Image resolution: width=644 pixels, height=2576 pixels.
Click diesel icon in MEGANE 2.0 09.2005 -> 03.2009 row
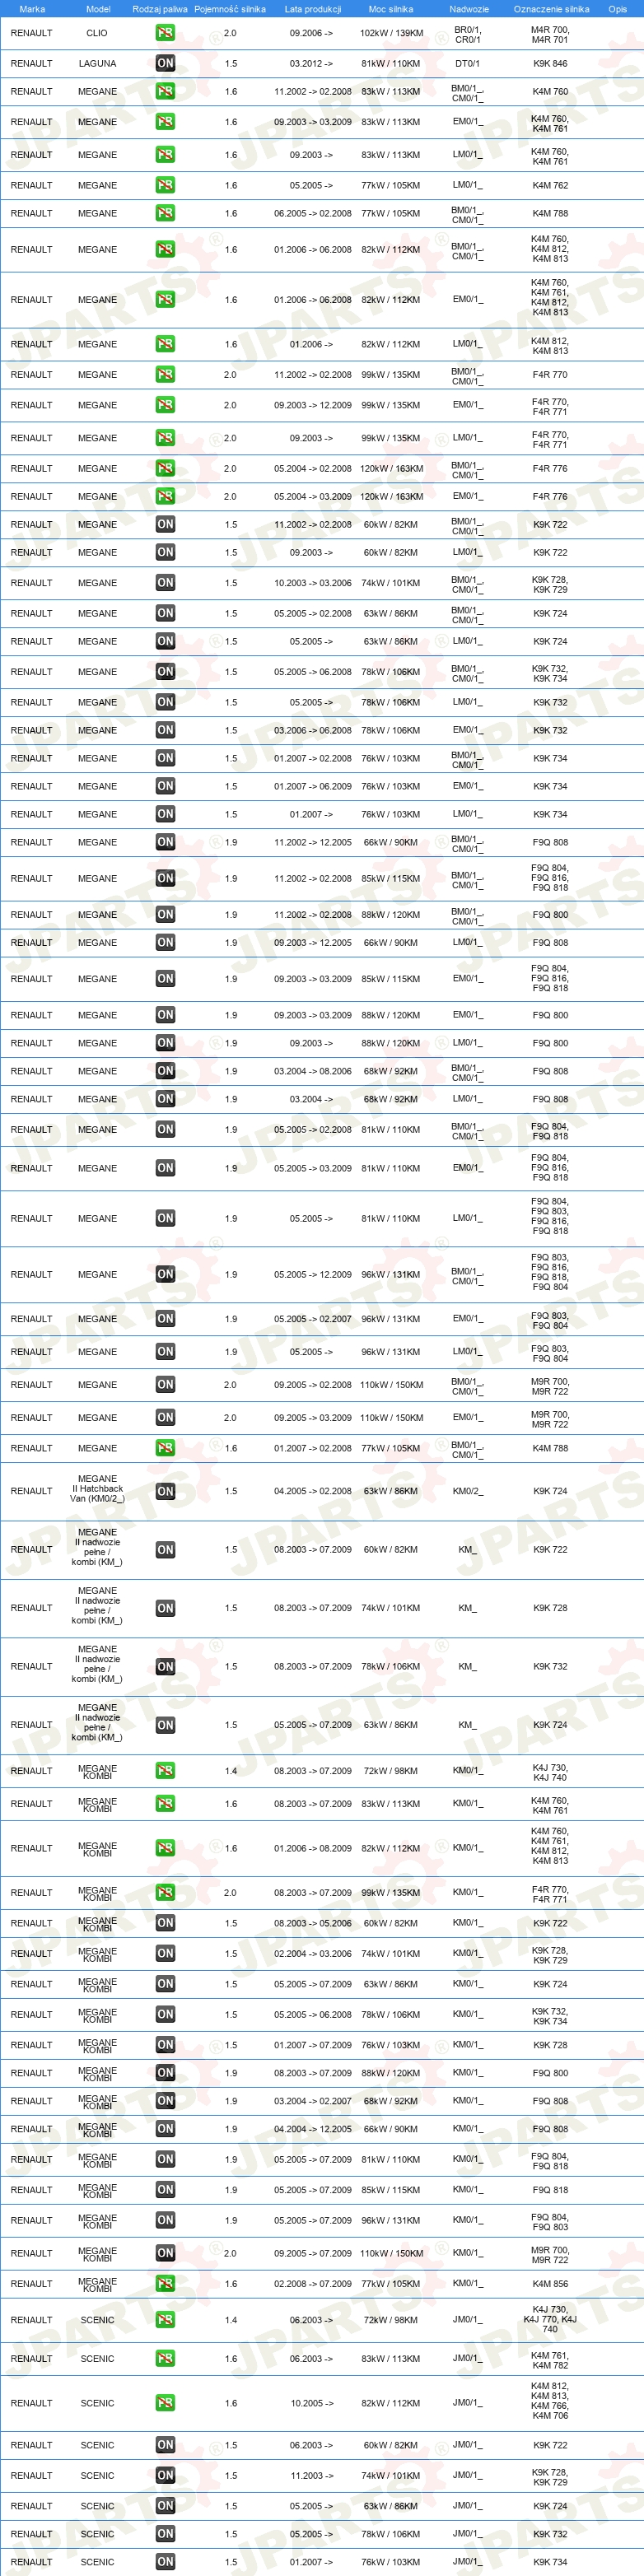point(165,1417)
